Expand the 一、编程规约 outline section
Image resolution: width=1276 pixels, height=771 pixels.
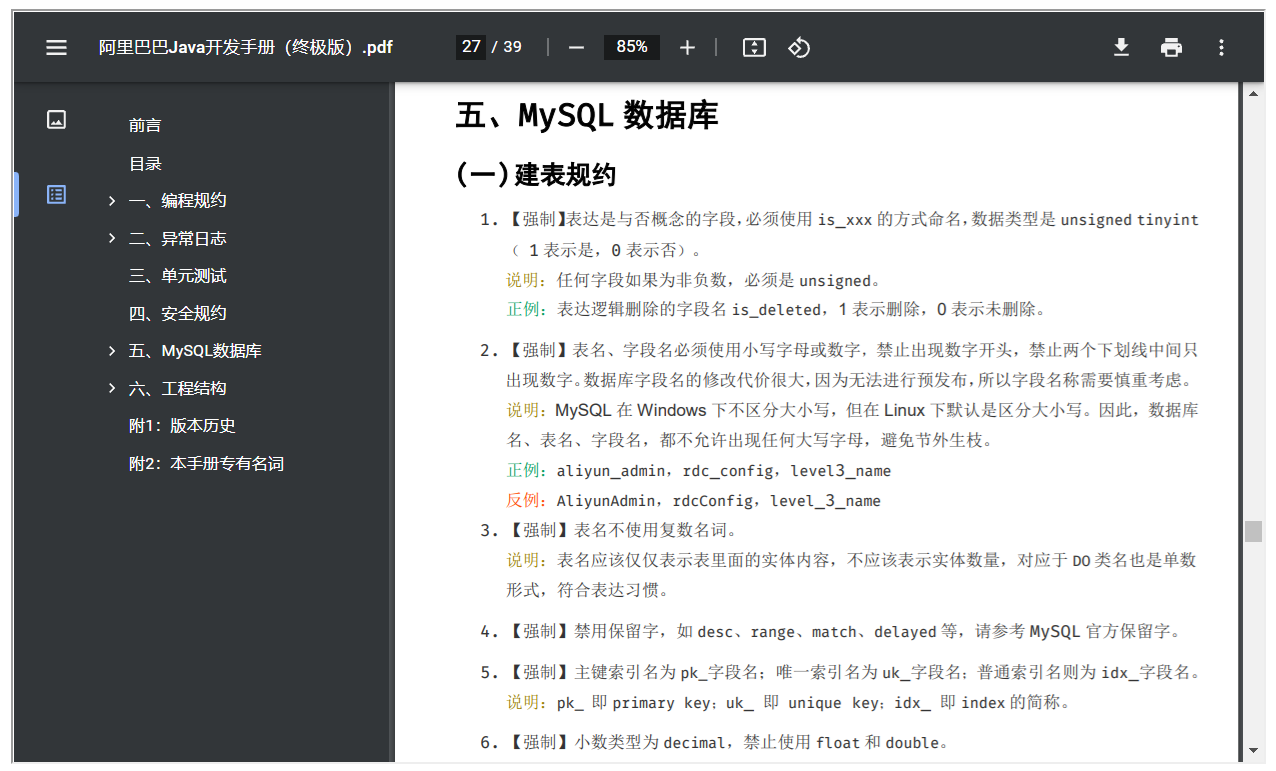tap(112, 201)
